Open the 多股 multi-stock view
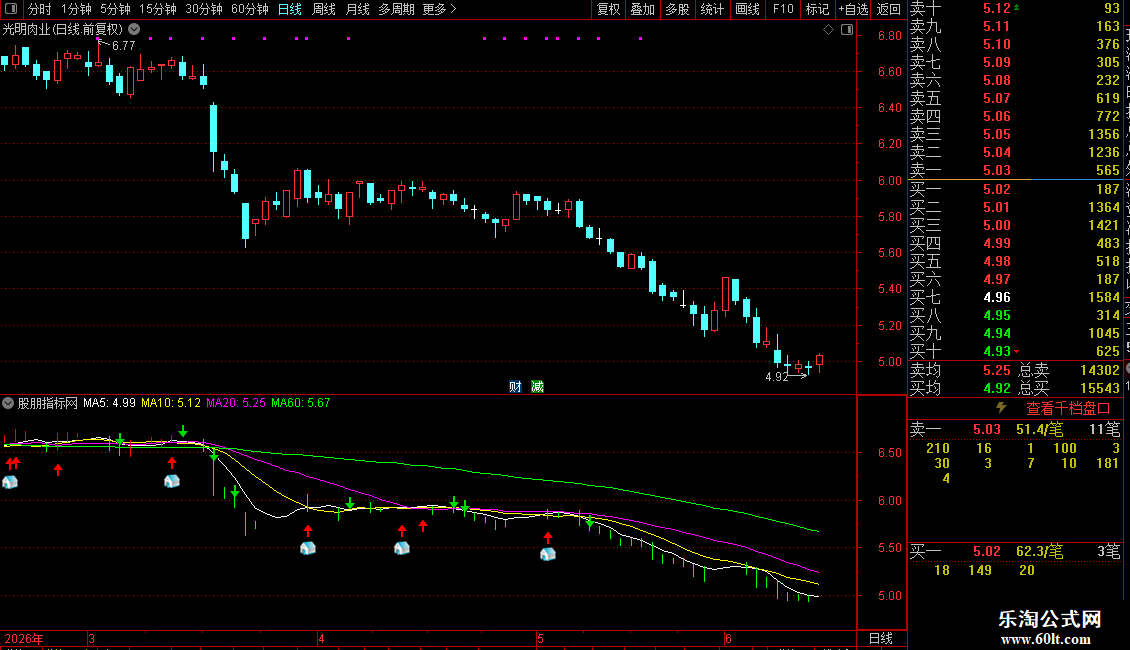The image size is (1130, 650). click(x=677, y=9)
